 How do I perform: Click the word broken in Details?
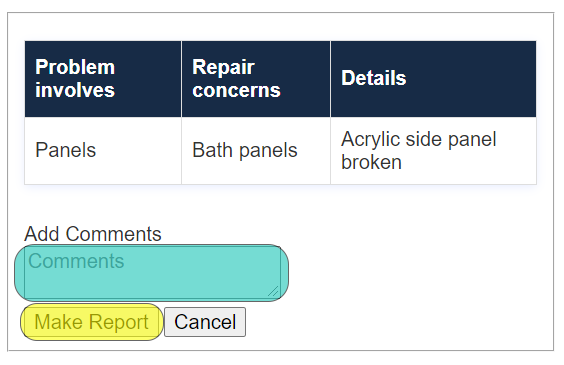pyautogui.click(x=371, y=162)
